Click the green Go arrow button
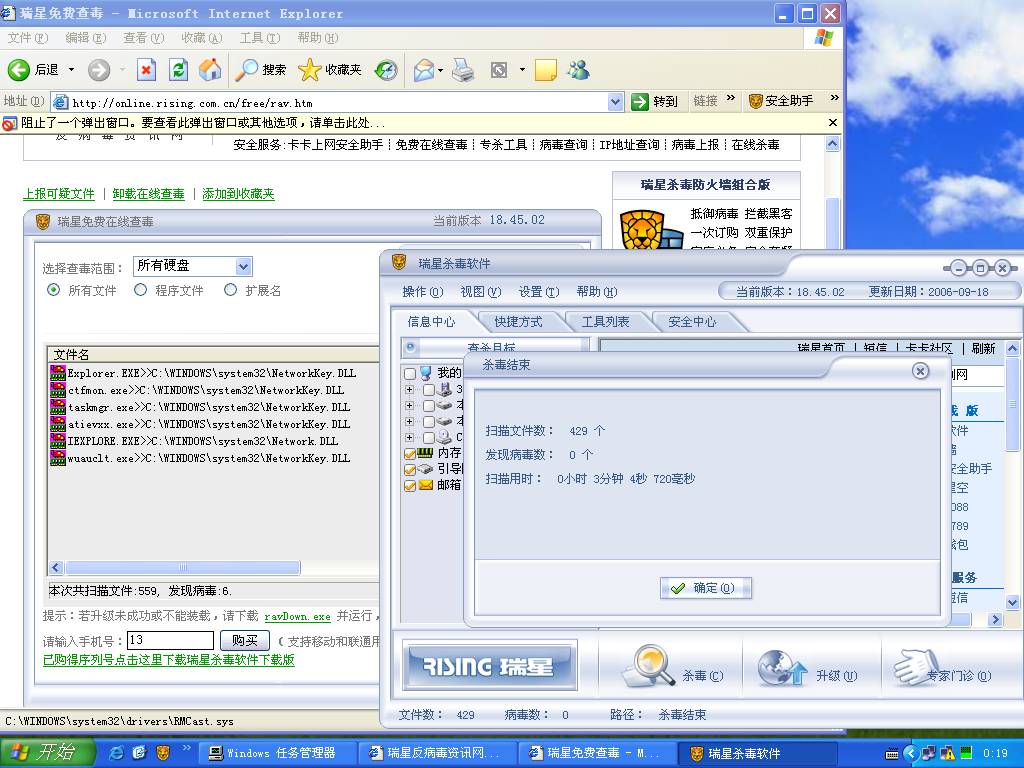The width and height of the screenshot is (1024, 768). [x=639, y=101]
